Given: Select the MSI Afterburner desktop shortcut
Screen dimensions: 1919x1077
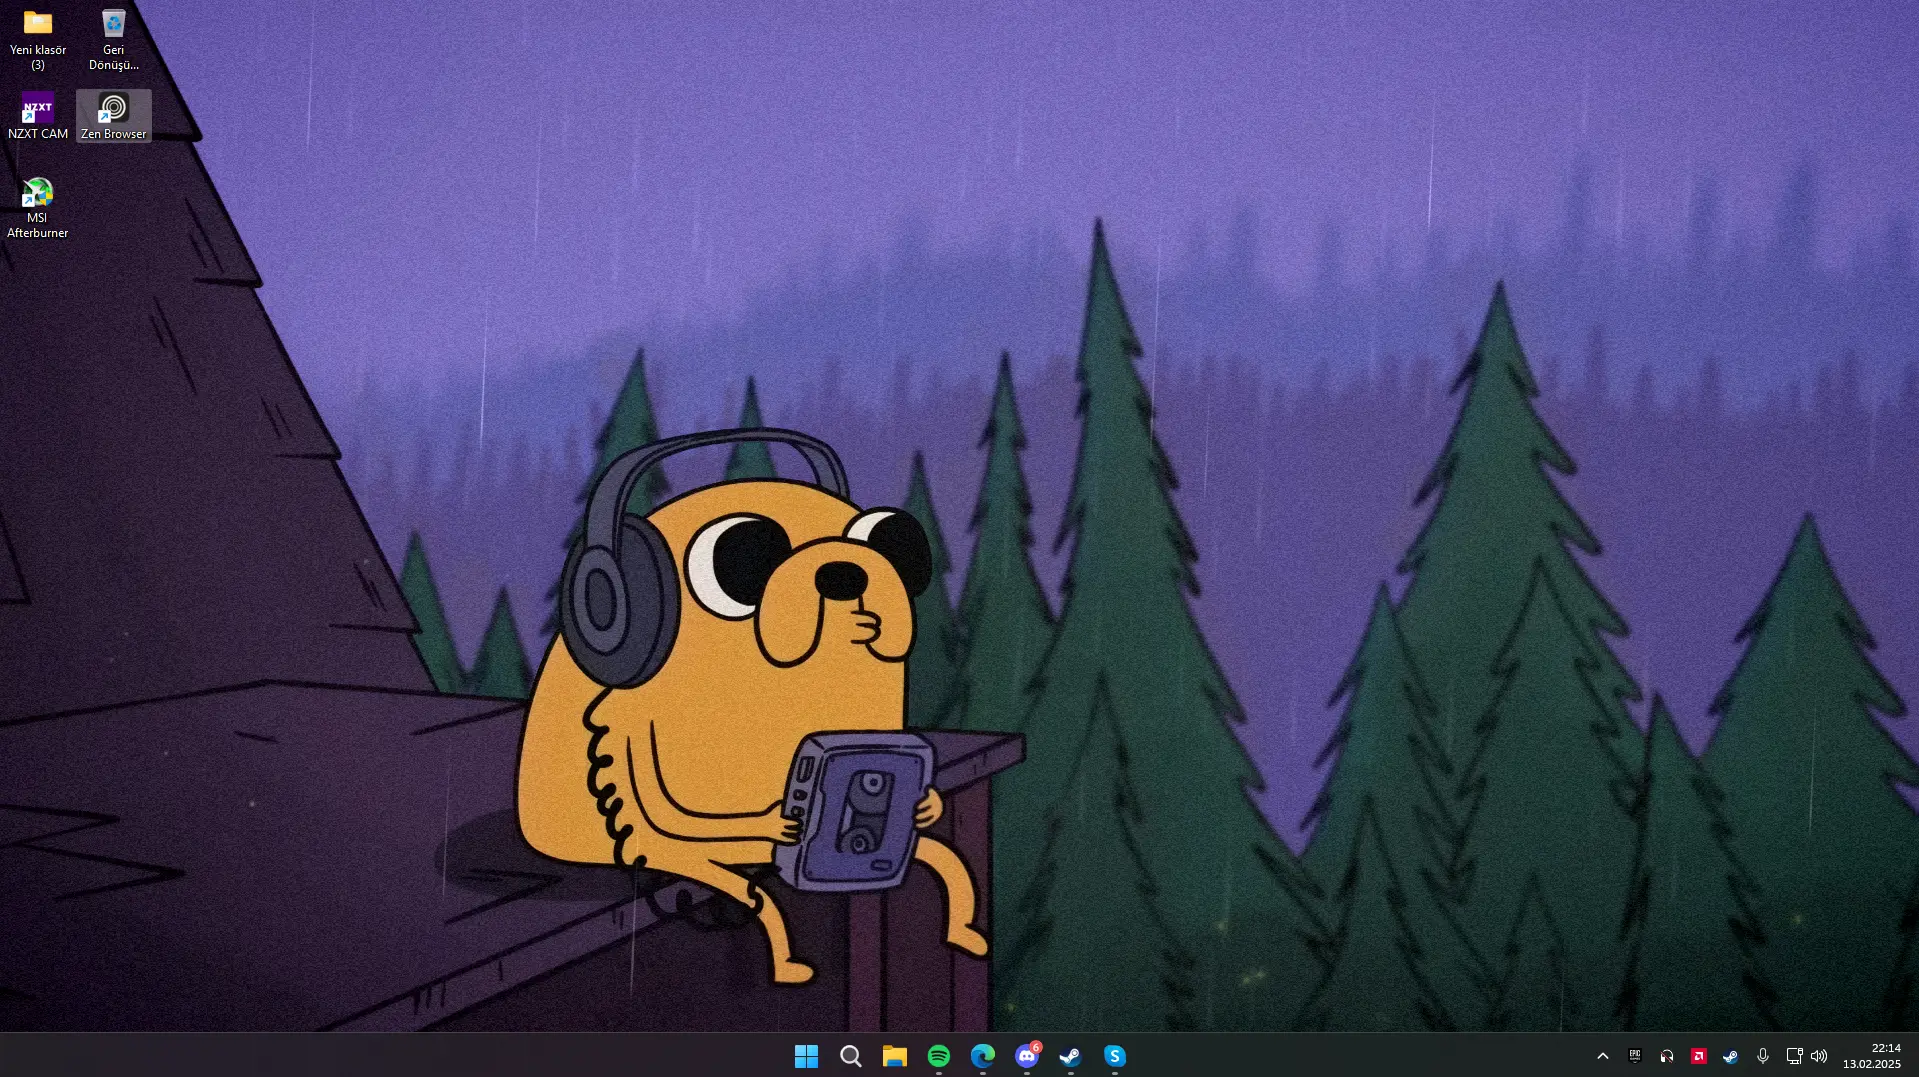Looking at the screenshot, I should [x=38, y=208].
